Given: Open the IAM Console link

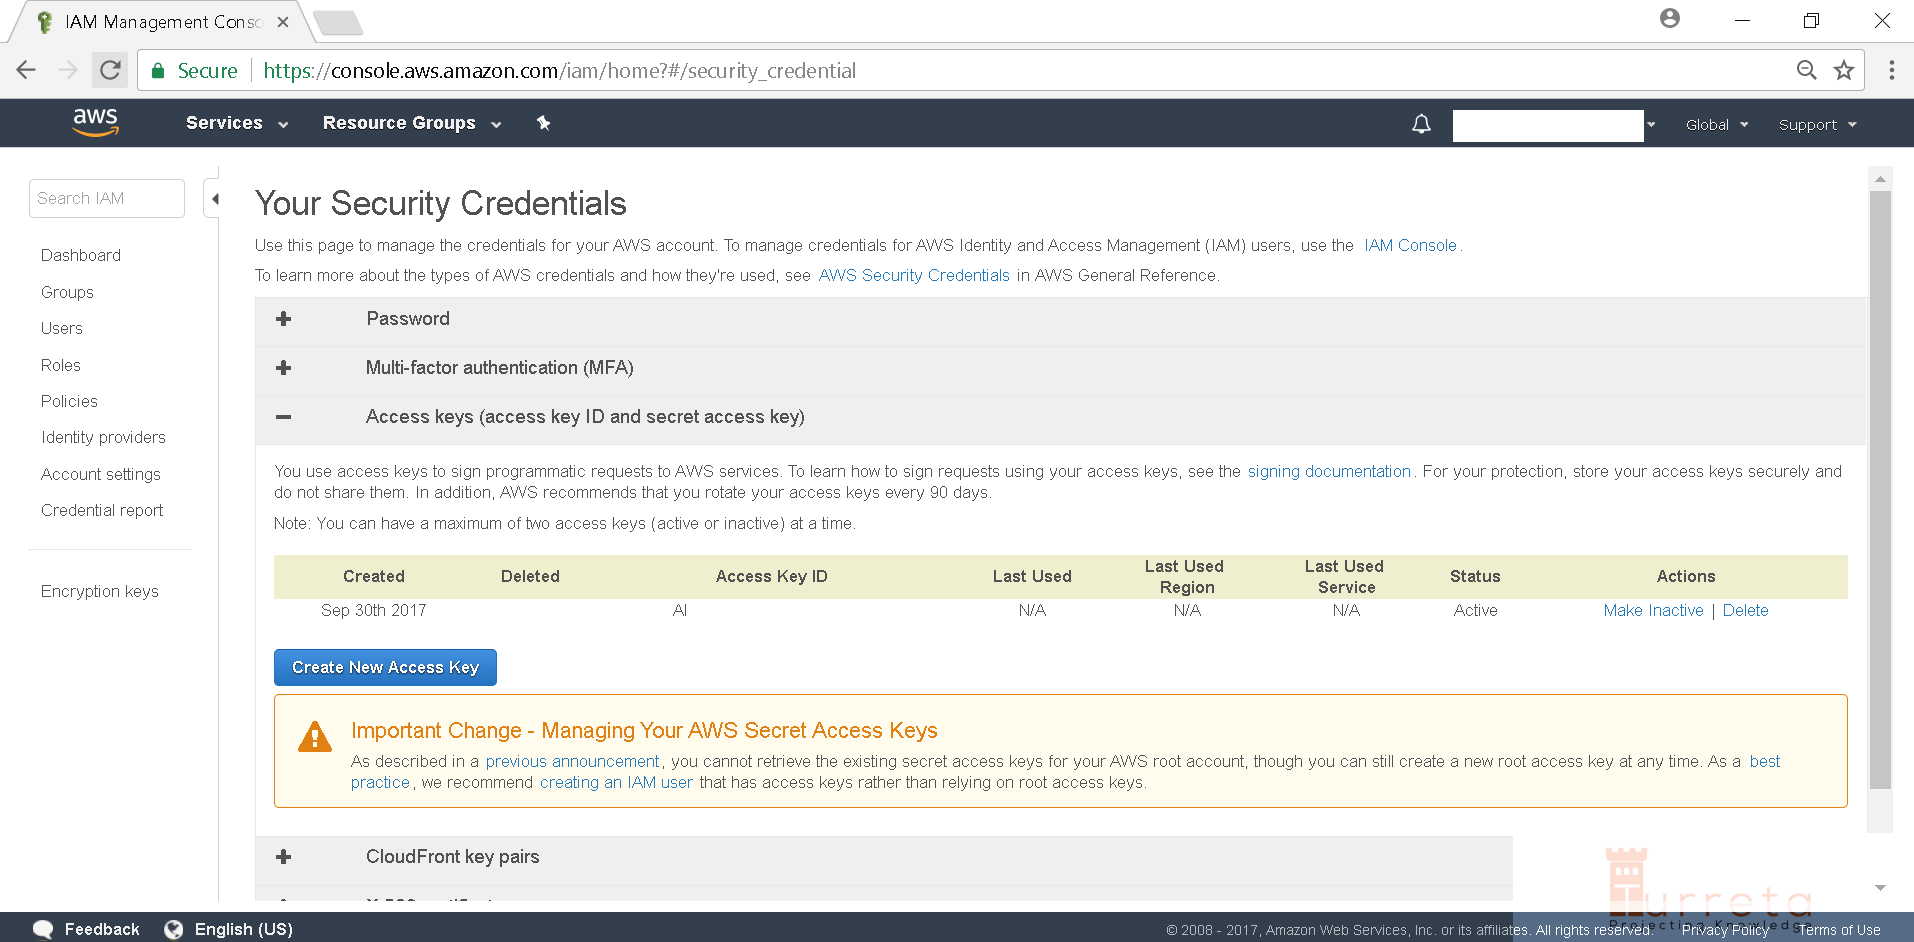Looking at the screenshot, I should click(1410, 245).
